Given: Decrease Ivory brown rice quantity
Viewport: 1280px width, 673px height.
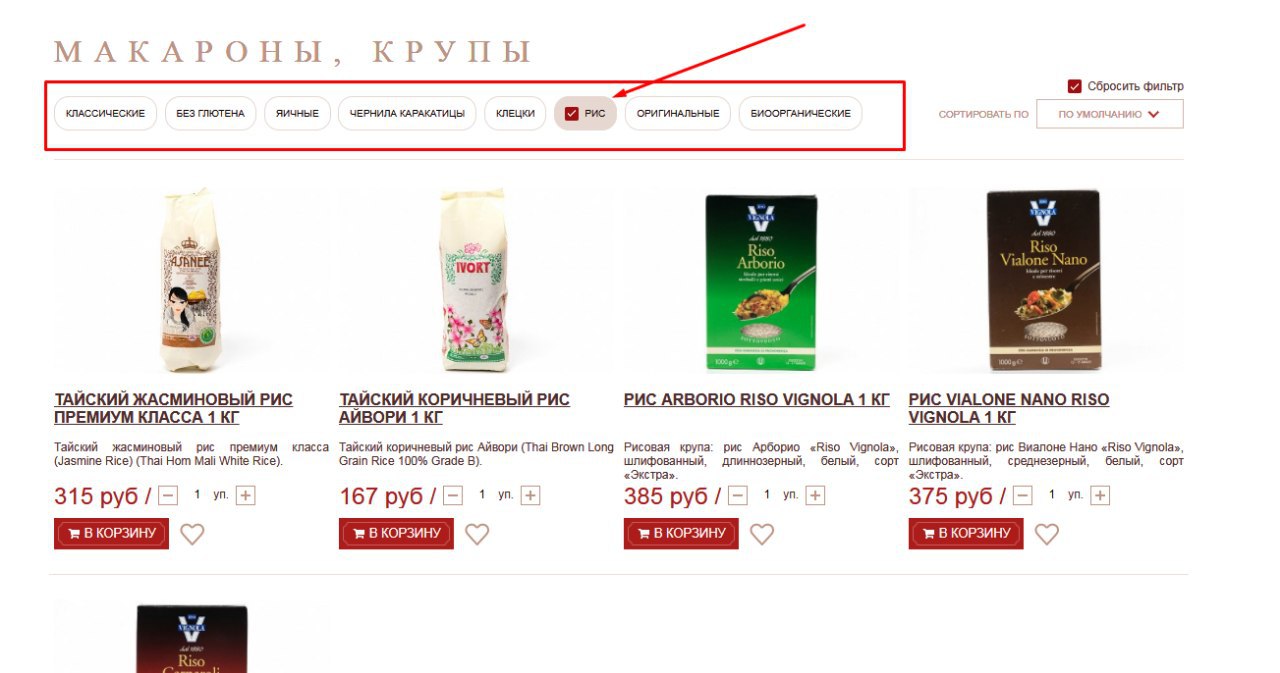Looking at the screenshot, I should 453,495.
